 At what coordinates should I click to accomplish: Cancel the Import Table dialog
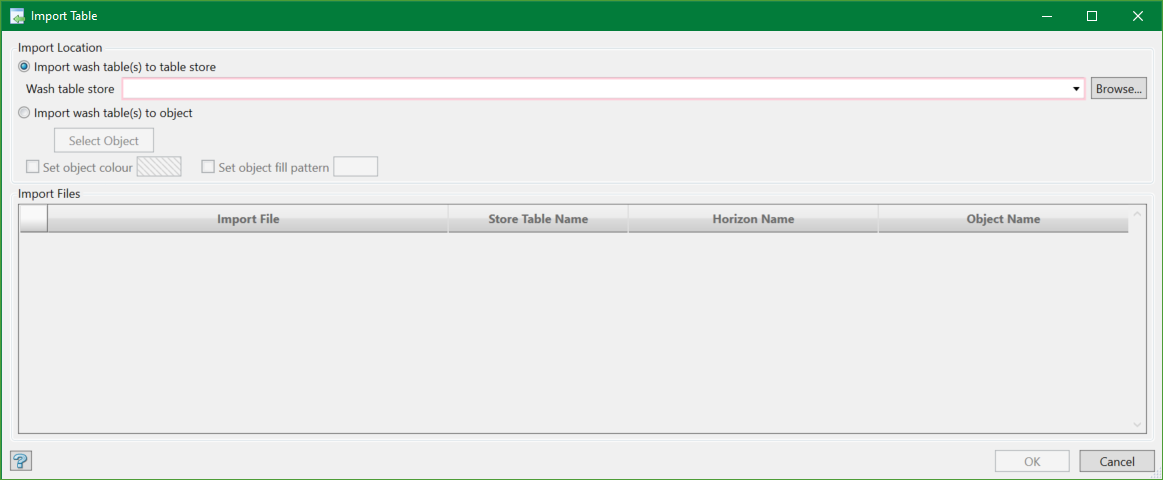click(x=1117, y=461)
